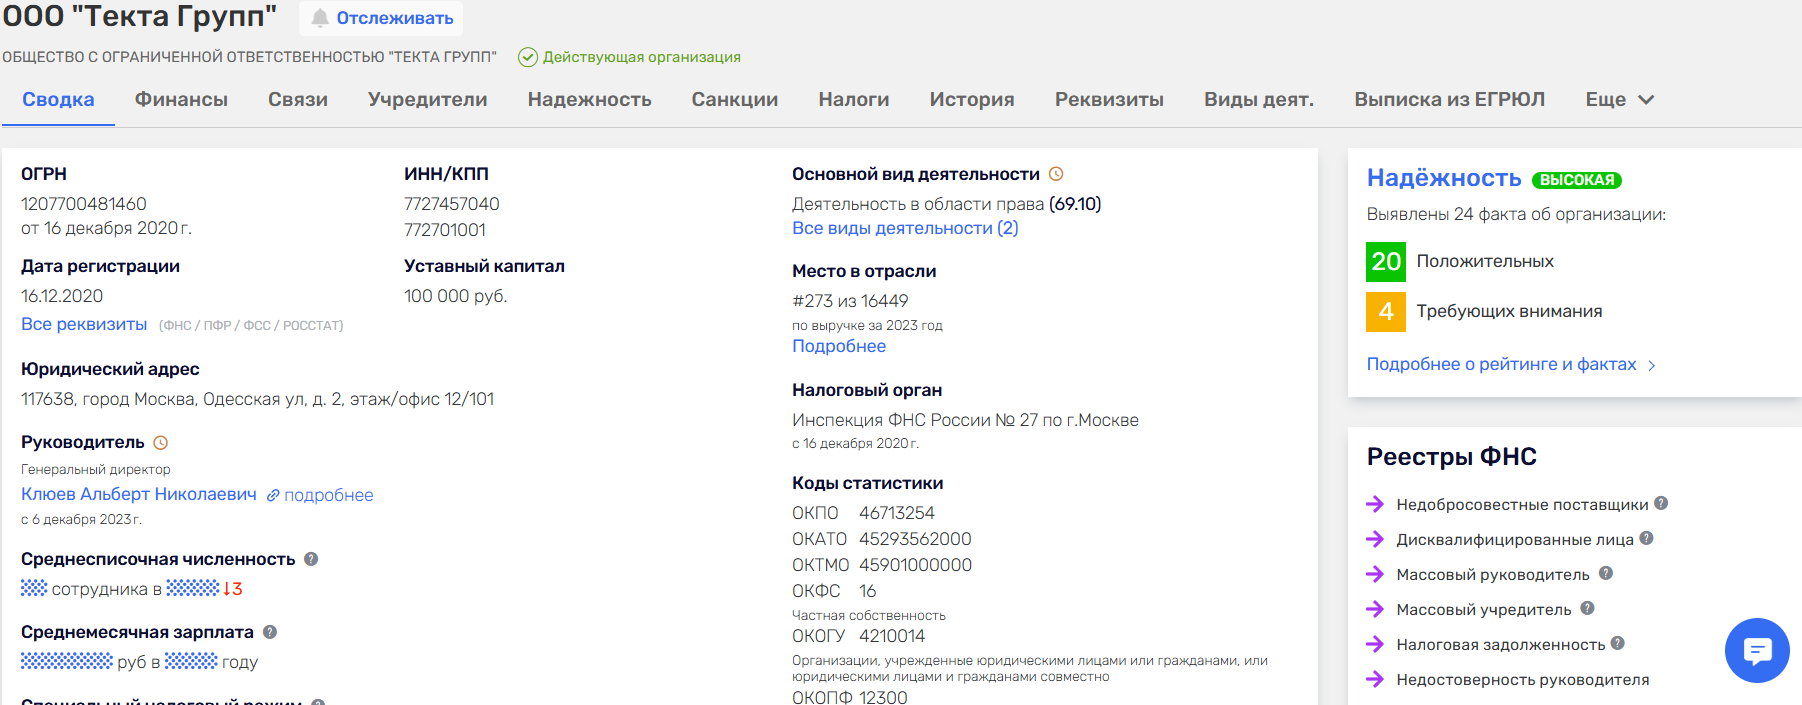
Task: Expand the Еще dropdown menu
Action: click(x=1620, y=100)
